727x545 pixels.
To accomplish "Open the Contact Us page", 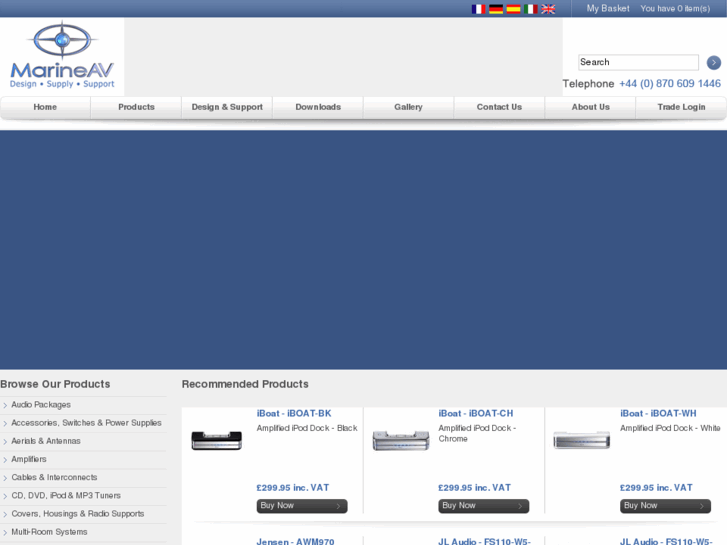I will click(x=499, y=107).
